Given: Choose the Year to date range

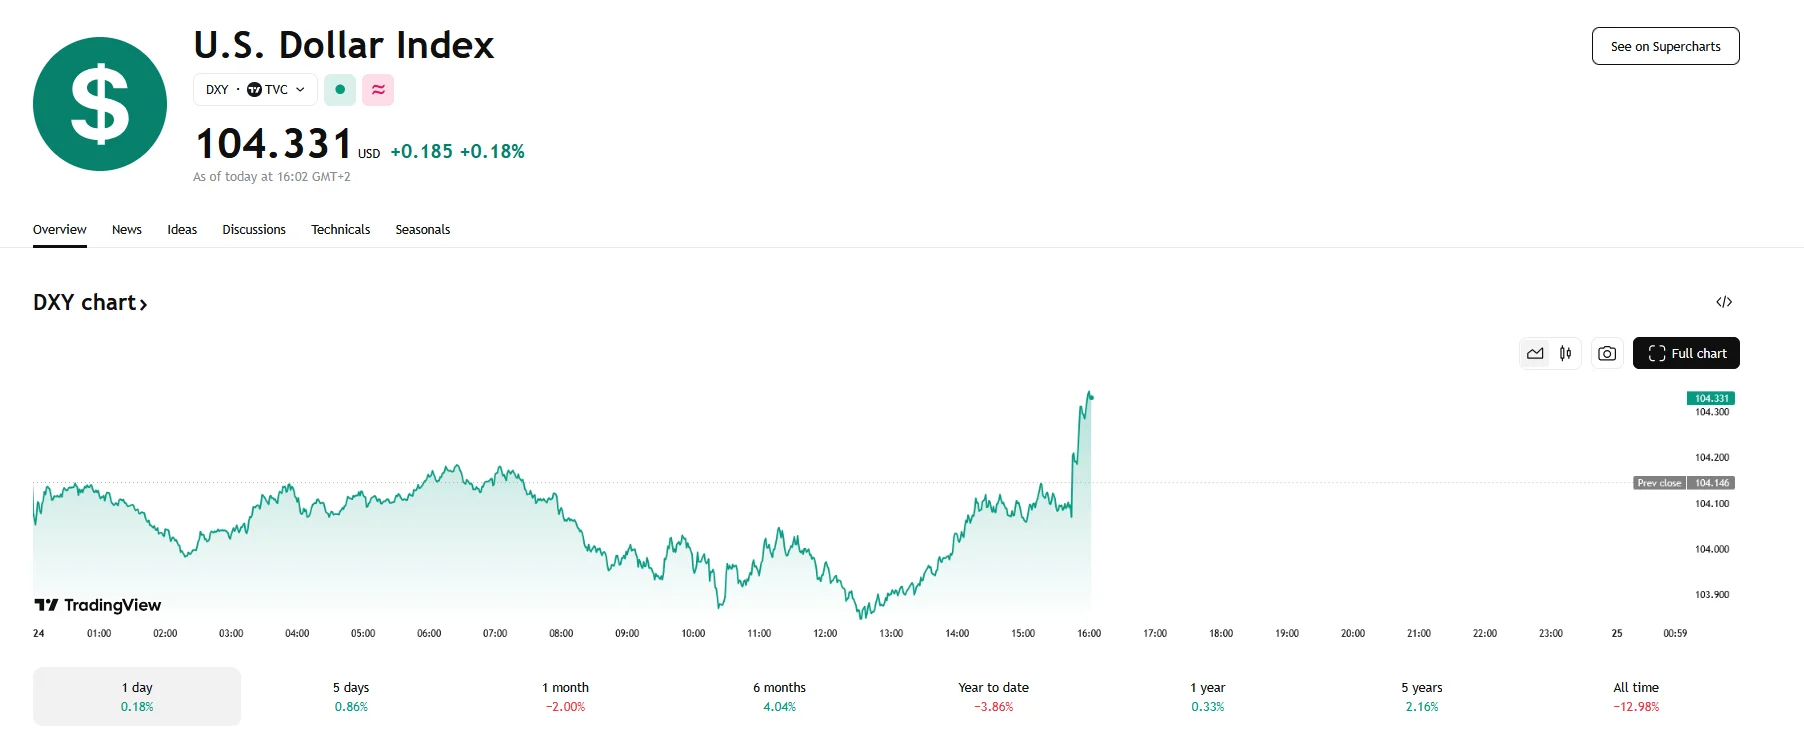Looking at the screenshot, I should [993, 696].
